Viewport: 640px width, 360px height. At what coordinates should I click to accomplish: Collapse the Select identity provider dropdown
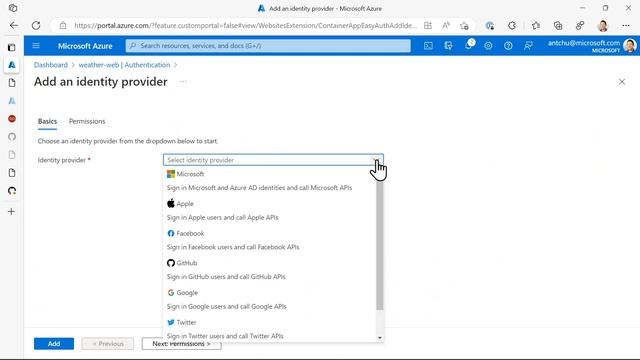pos(376,160)
